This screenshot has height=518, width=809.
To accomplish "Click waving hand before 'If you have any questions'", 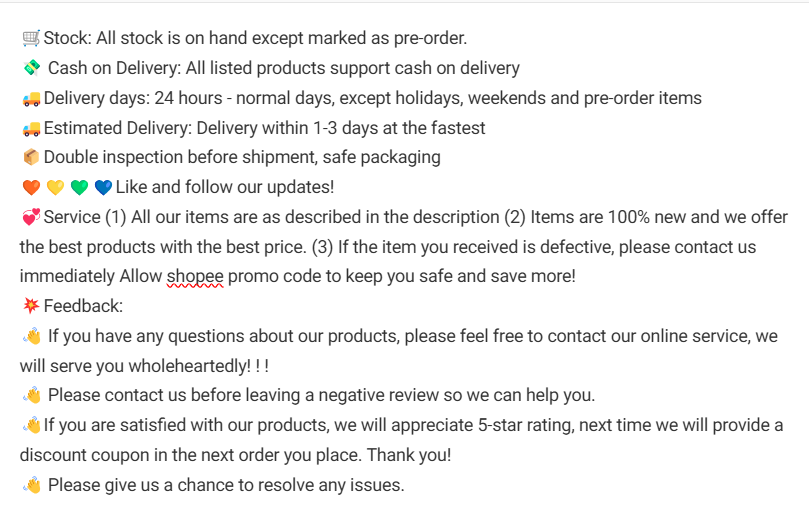I will tap(32, 336).
